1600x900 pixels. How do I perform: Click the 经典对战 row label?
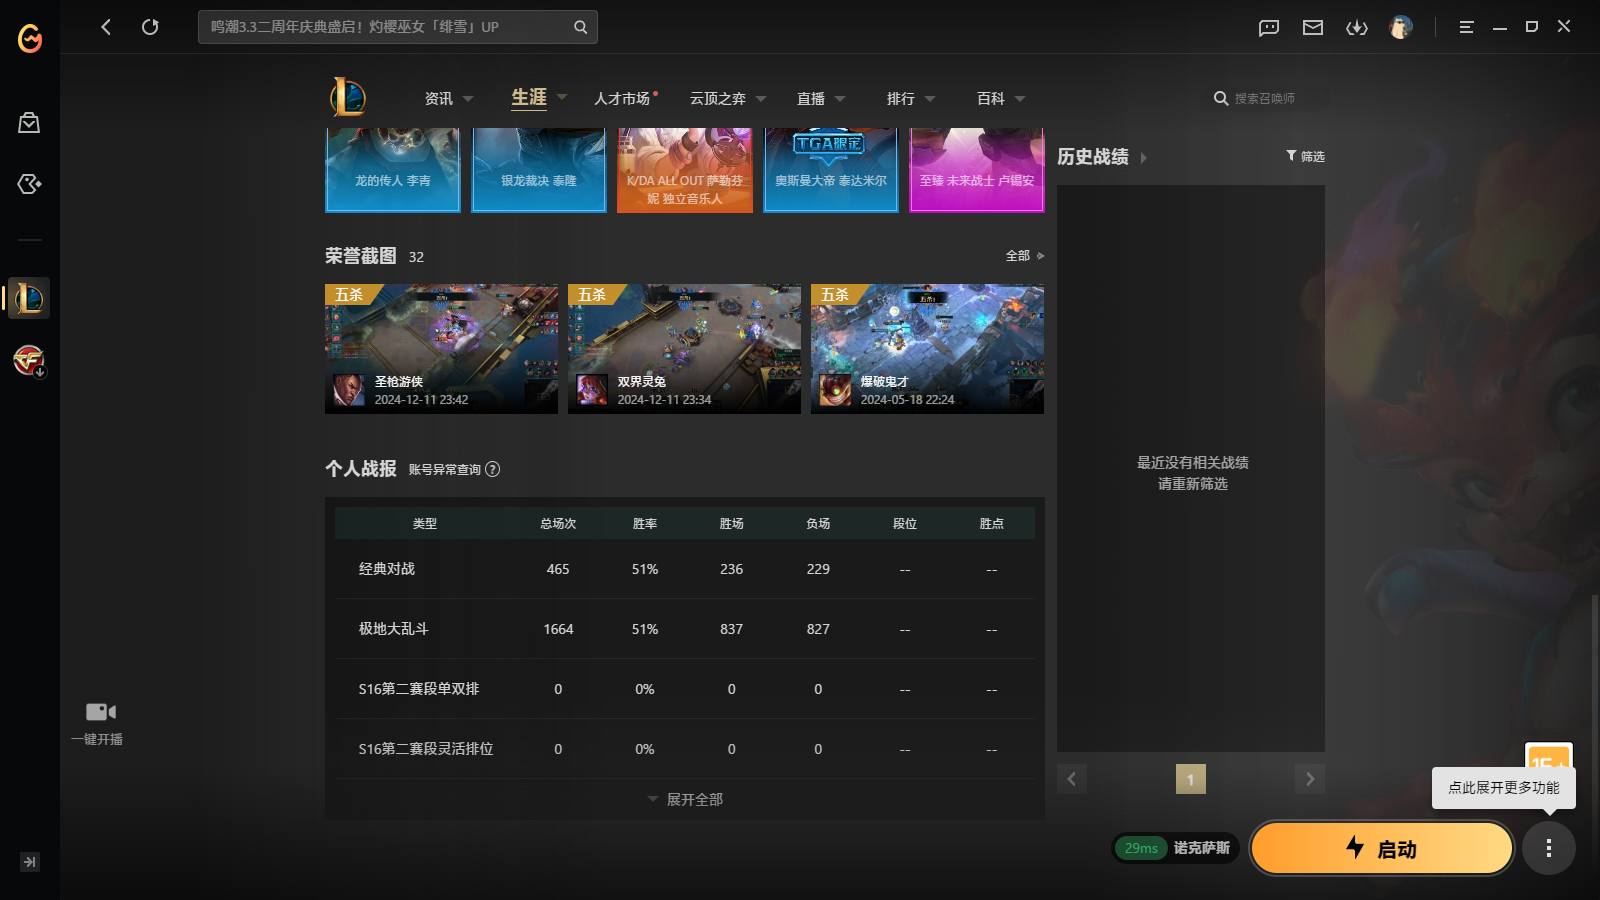387,569
